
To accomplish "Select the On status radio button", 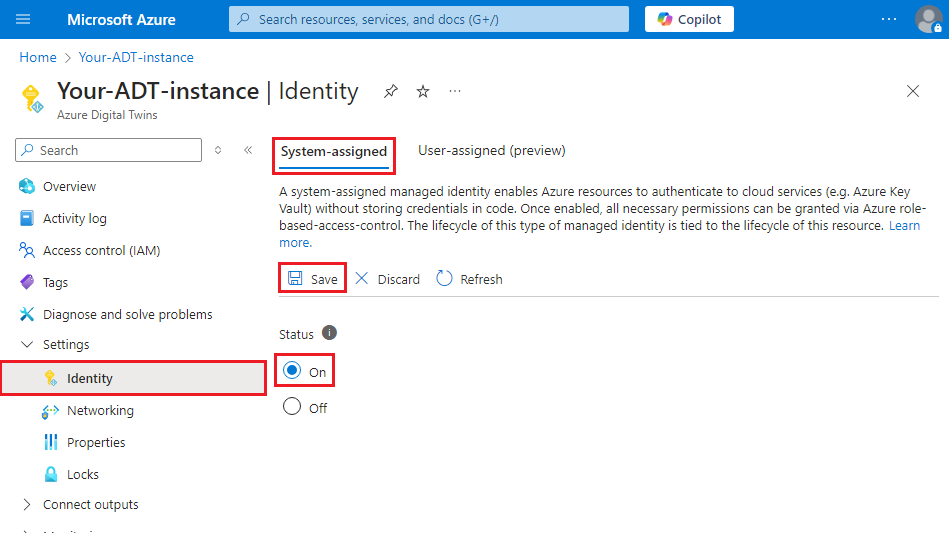I will [292, 371].
